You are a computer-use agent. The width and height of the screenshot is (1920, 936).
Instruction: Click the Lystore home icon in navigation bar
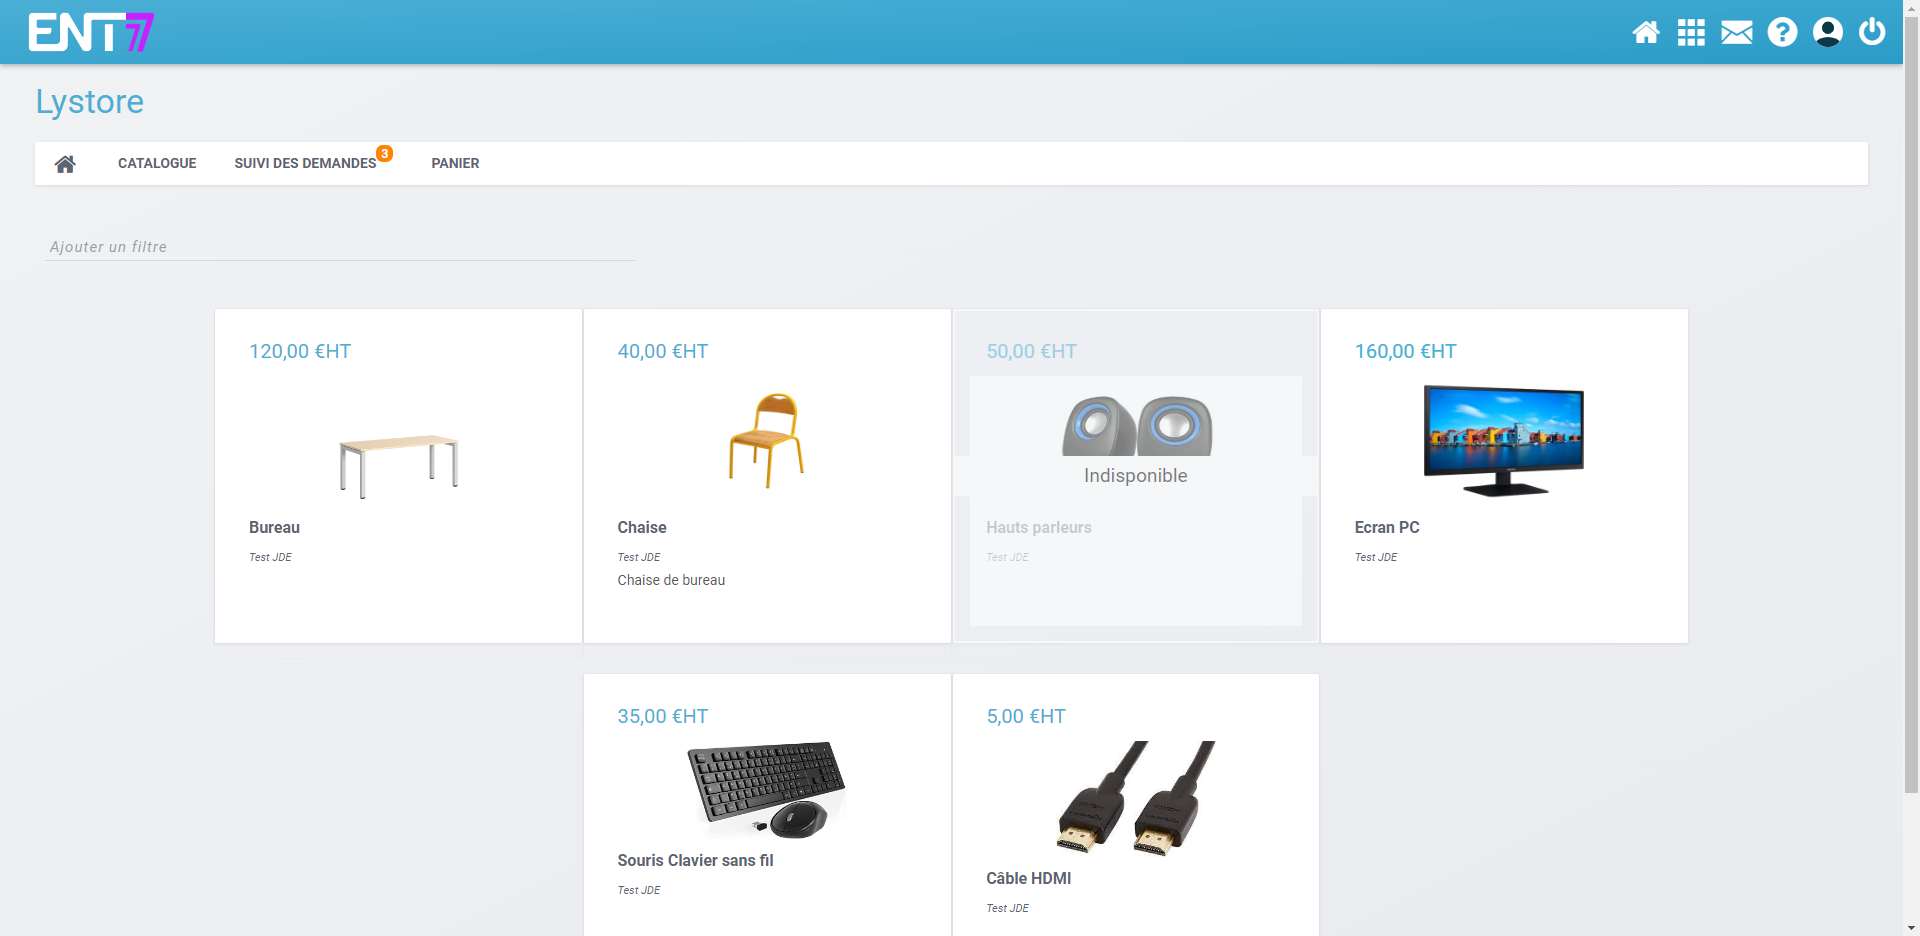point(65,164)
